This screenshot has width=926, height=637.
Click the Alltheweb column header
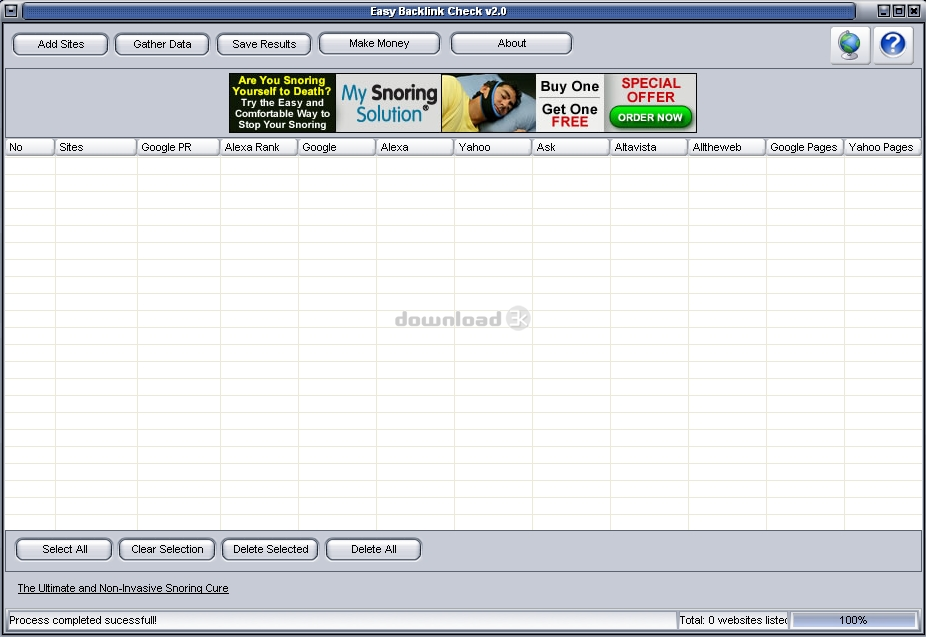[x=726, y=147]
